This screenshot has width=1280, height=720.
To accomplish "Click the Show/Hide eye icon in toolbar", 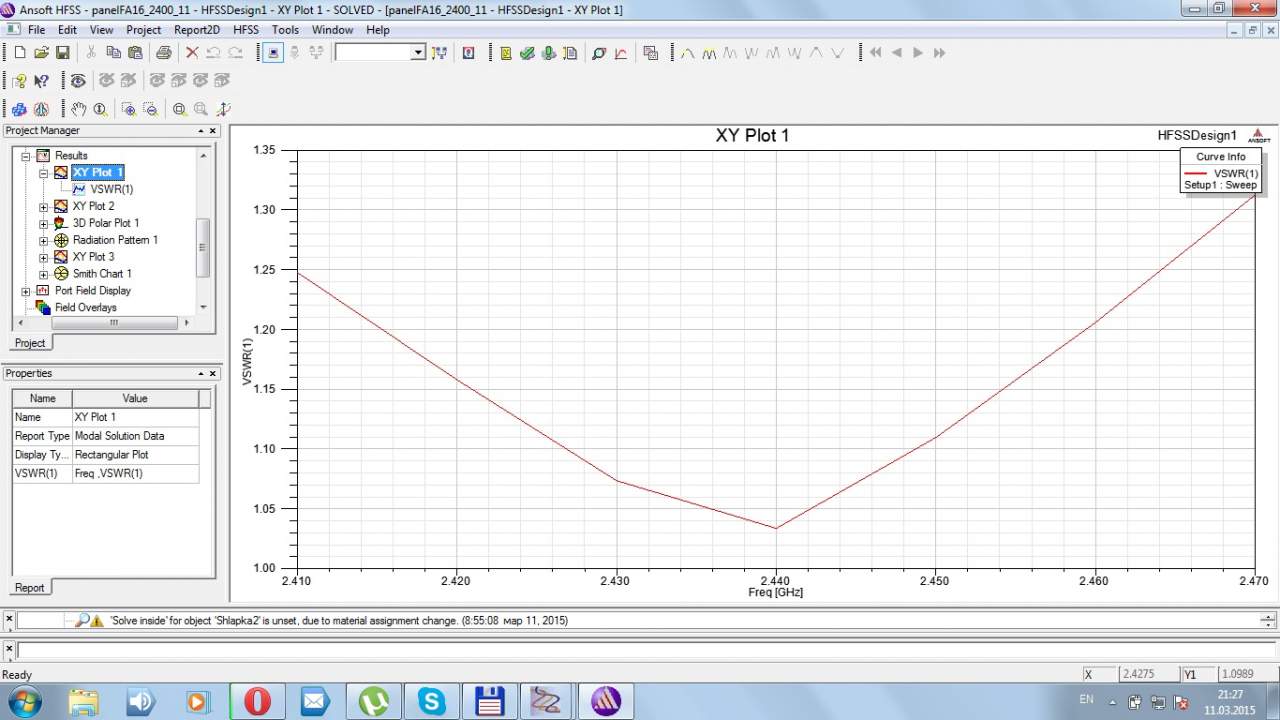I will (78, 81).
